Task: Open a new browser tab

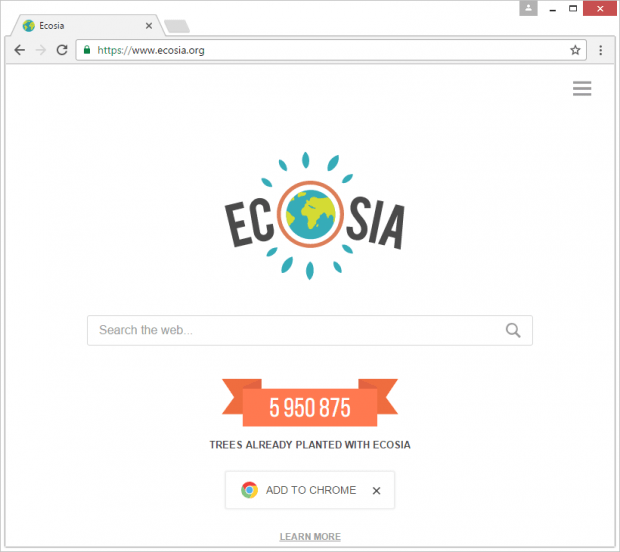Action: pos(177,26)
